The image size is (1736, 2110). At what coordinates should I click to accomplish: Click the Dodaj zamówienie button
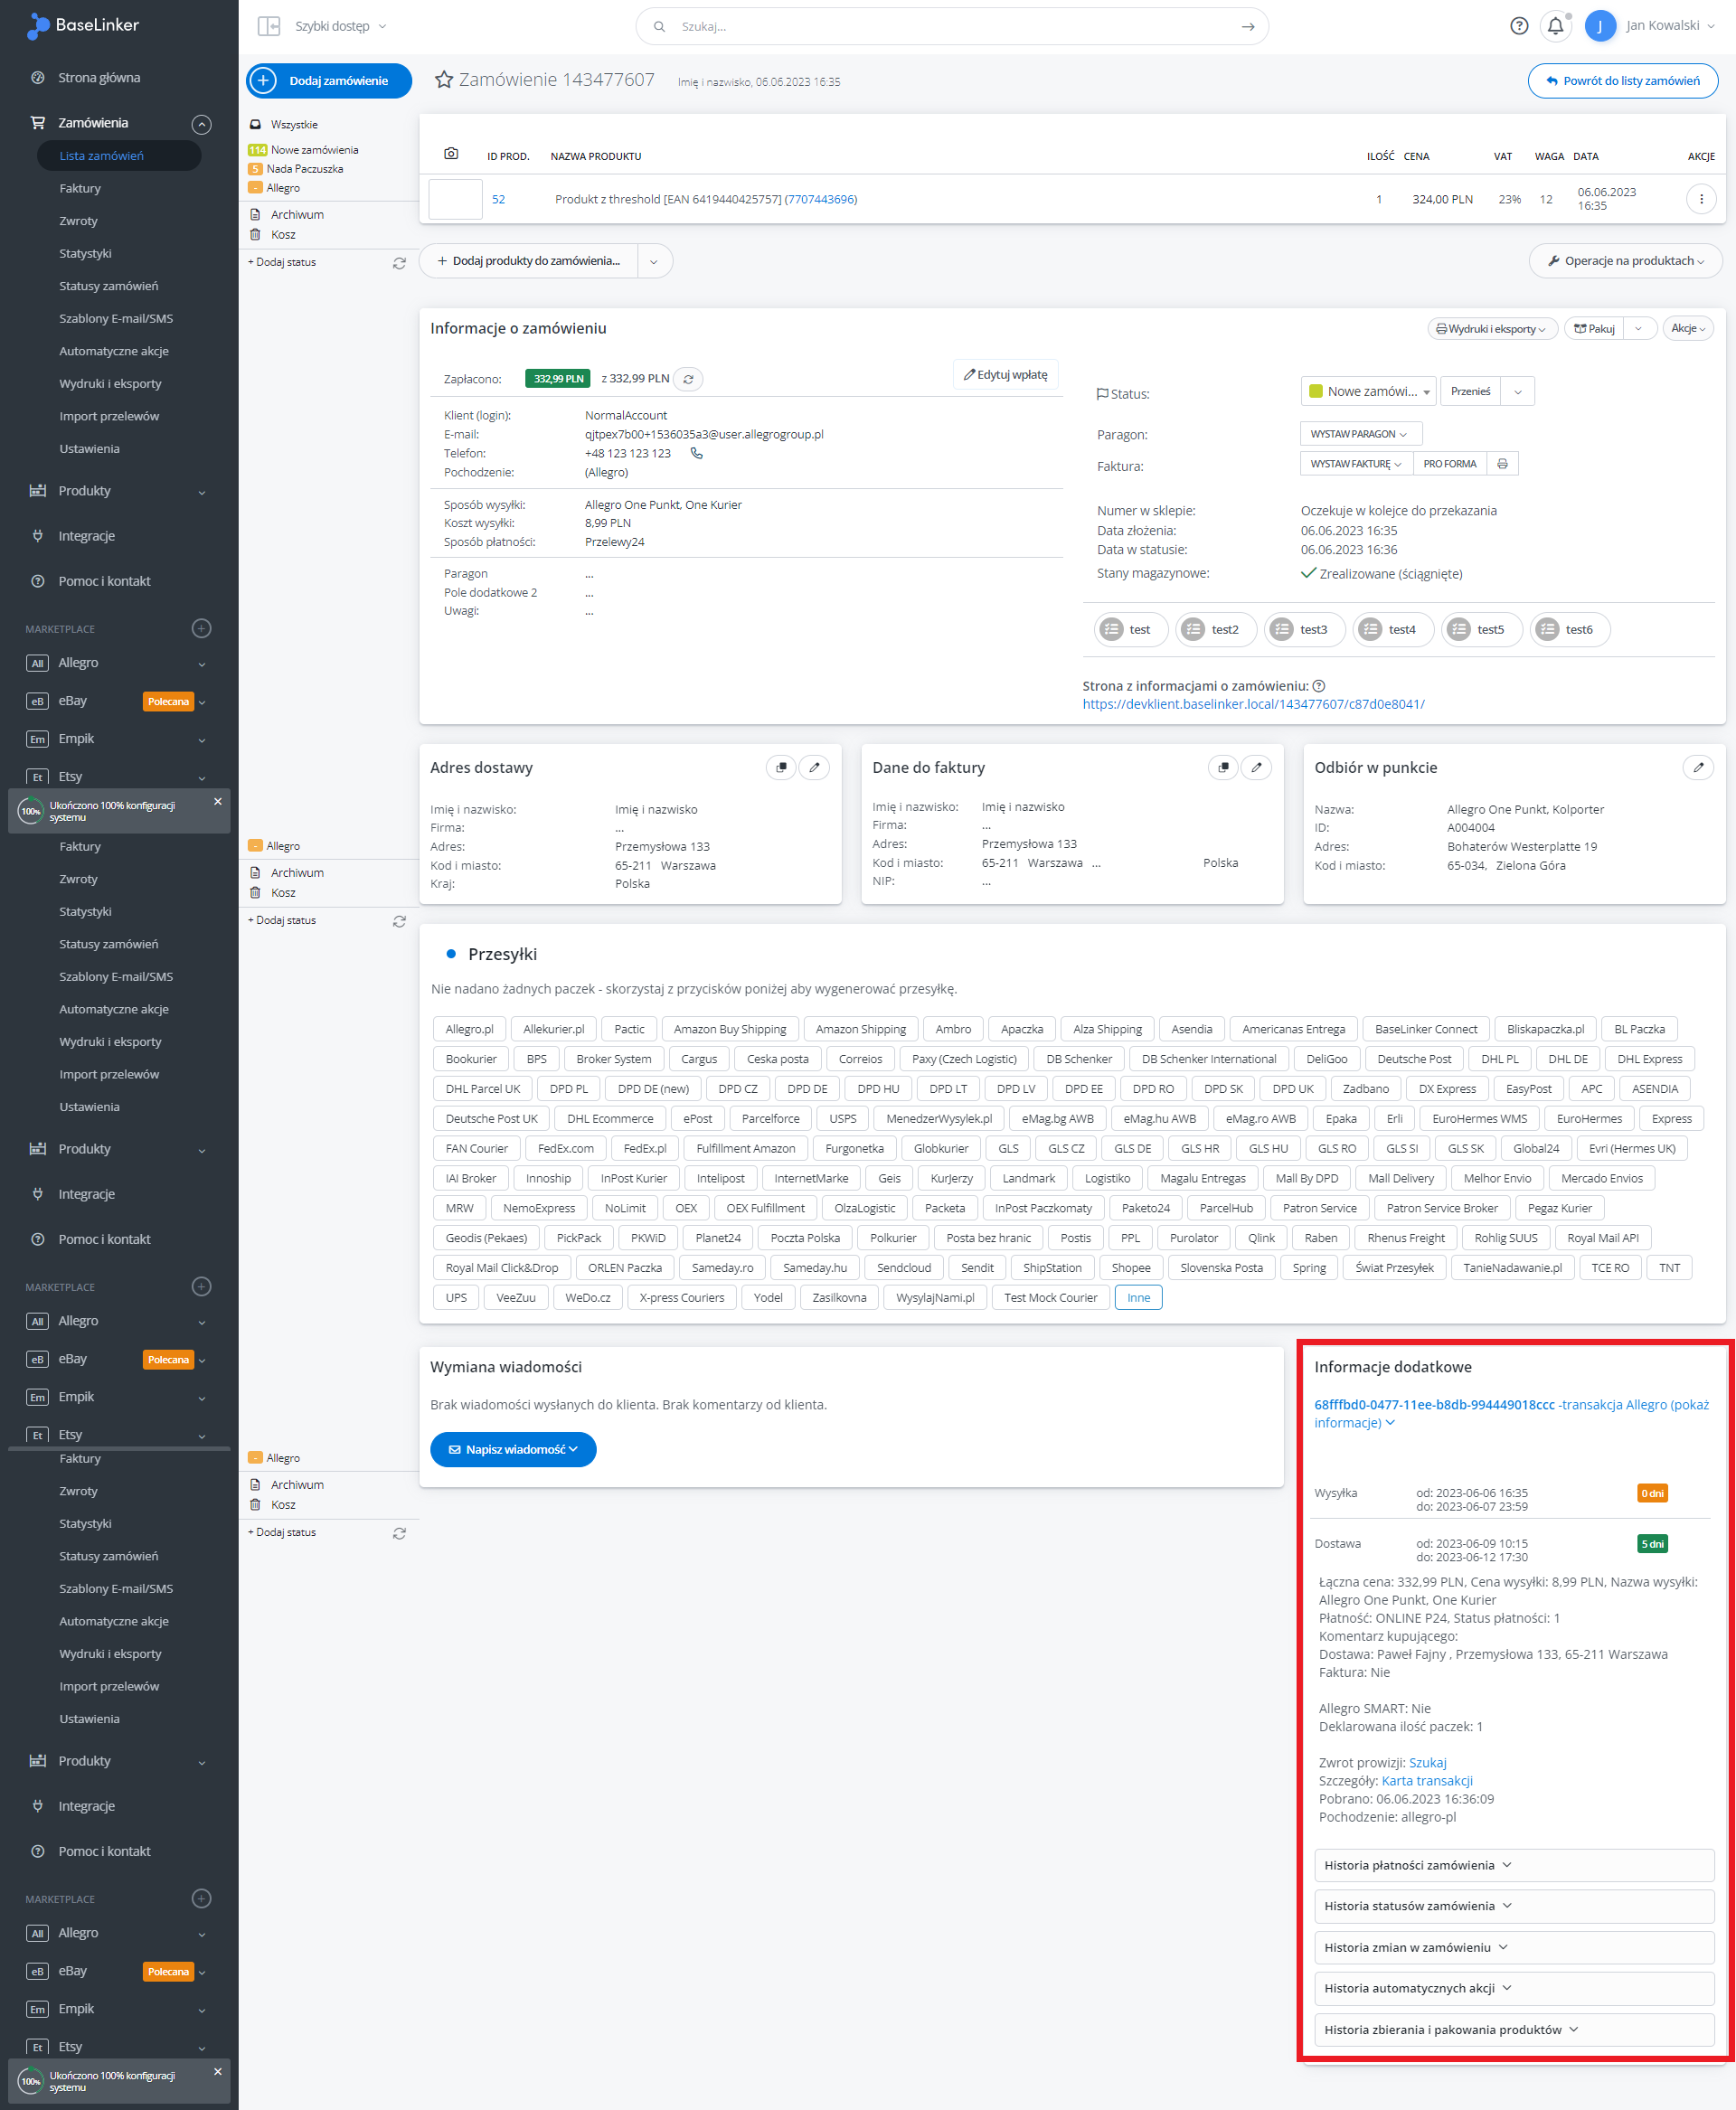pyautogui.click(x=329, y=81)
